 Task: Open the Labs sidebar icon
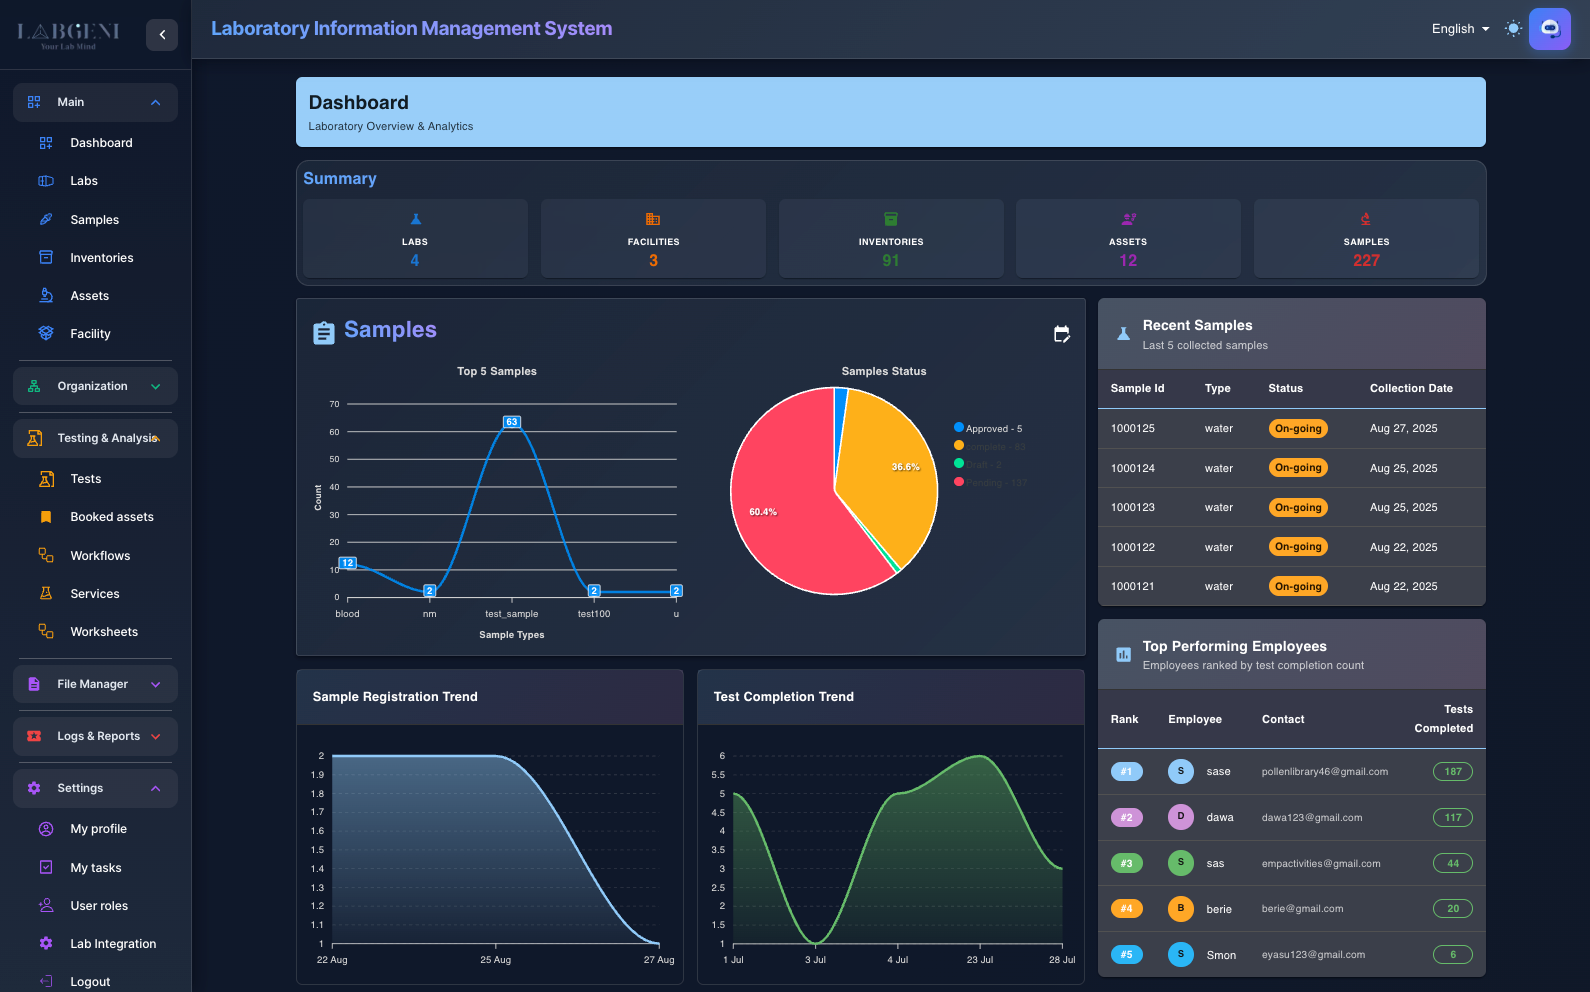(x=46, y=181)
